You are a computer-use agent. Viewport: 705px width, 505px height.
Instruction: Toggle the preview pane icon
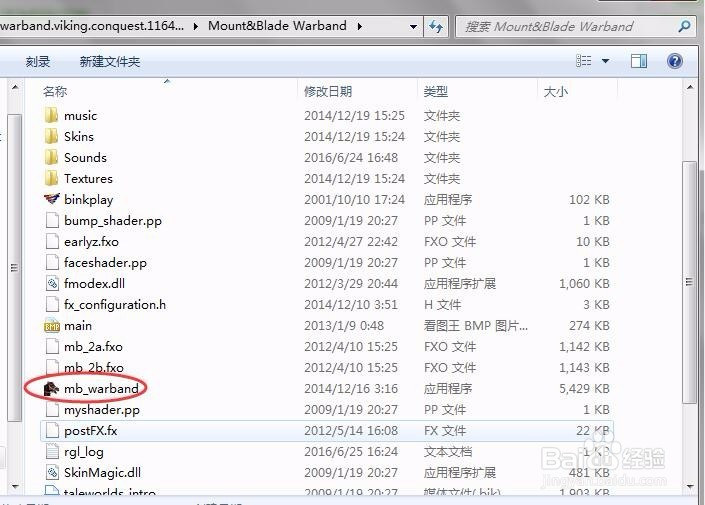pyautogui.click(x=638, y=61)
